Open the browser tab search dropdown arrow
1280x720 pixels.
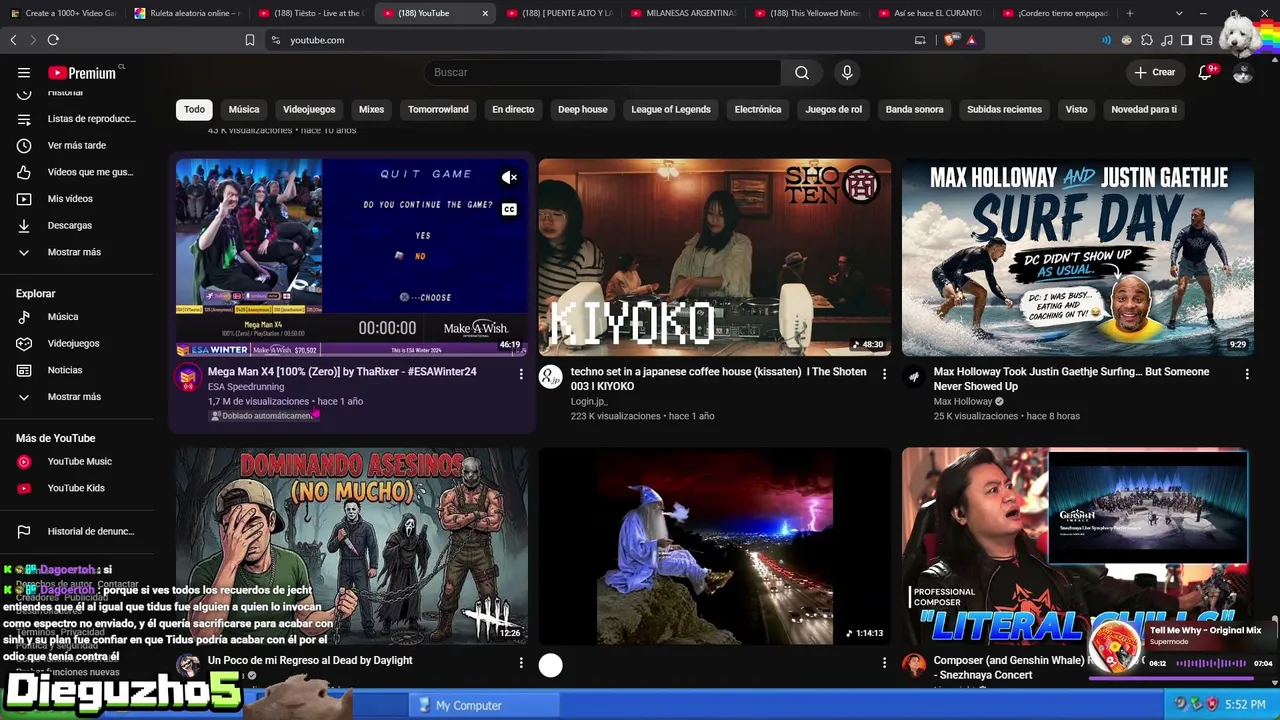(x=1179, y=13)
